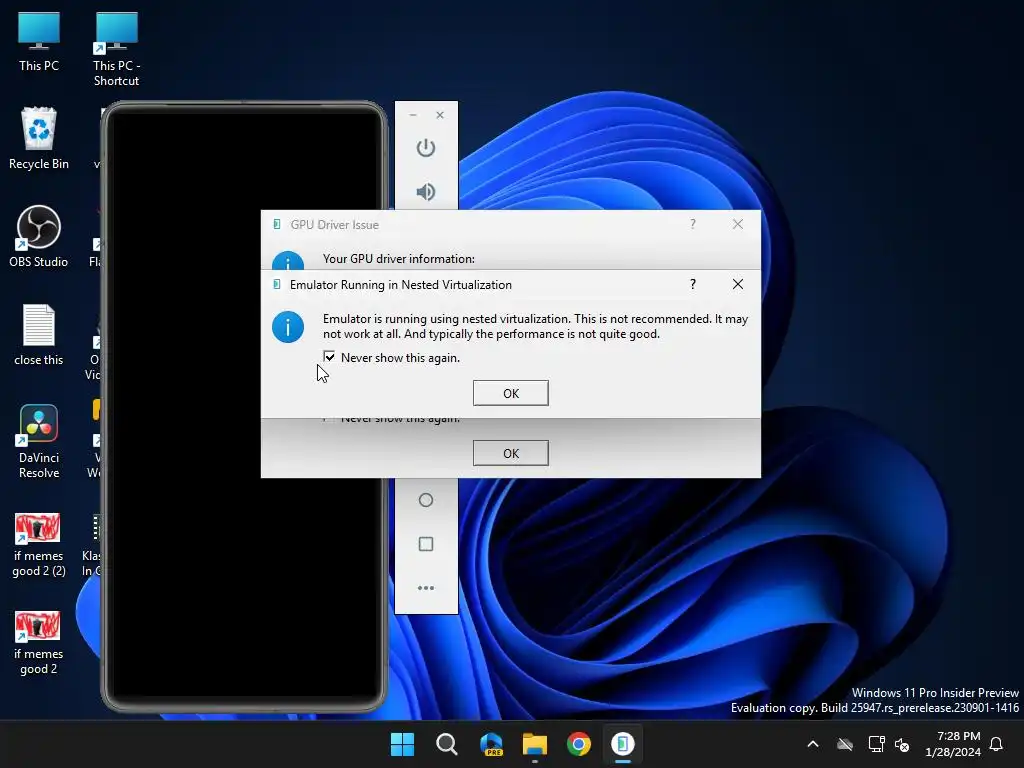Expand hidden system tray icons chevron
This screenshot has width=1024, height=768.
pos(813,744)
